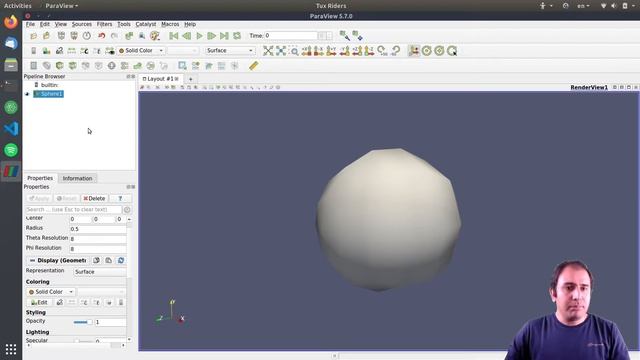Open Coloring Solid Color dropdown in Properties
Screen dimensions: 640x360
(51, 292)
